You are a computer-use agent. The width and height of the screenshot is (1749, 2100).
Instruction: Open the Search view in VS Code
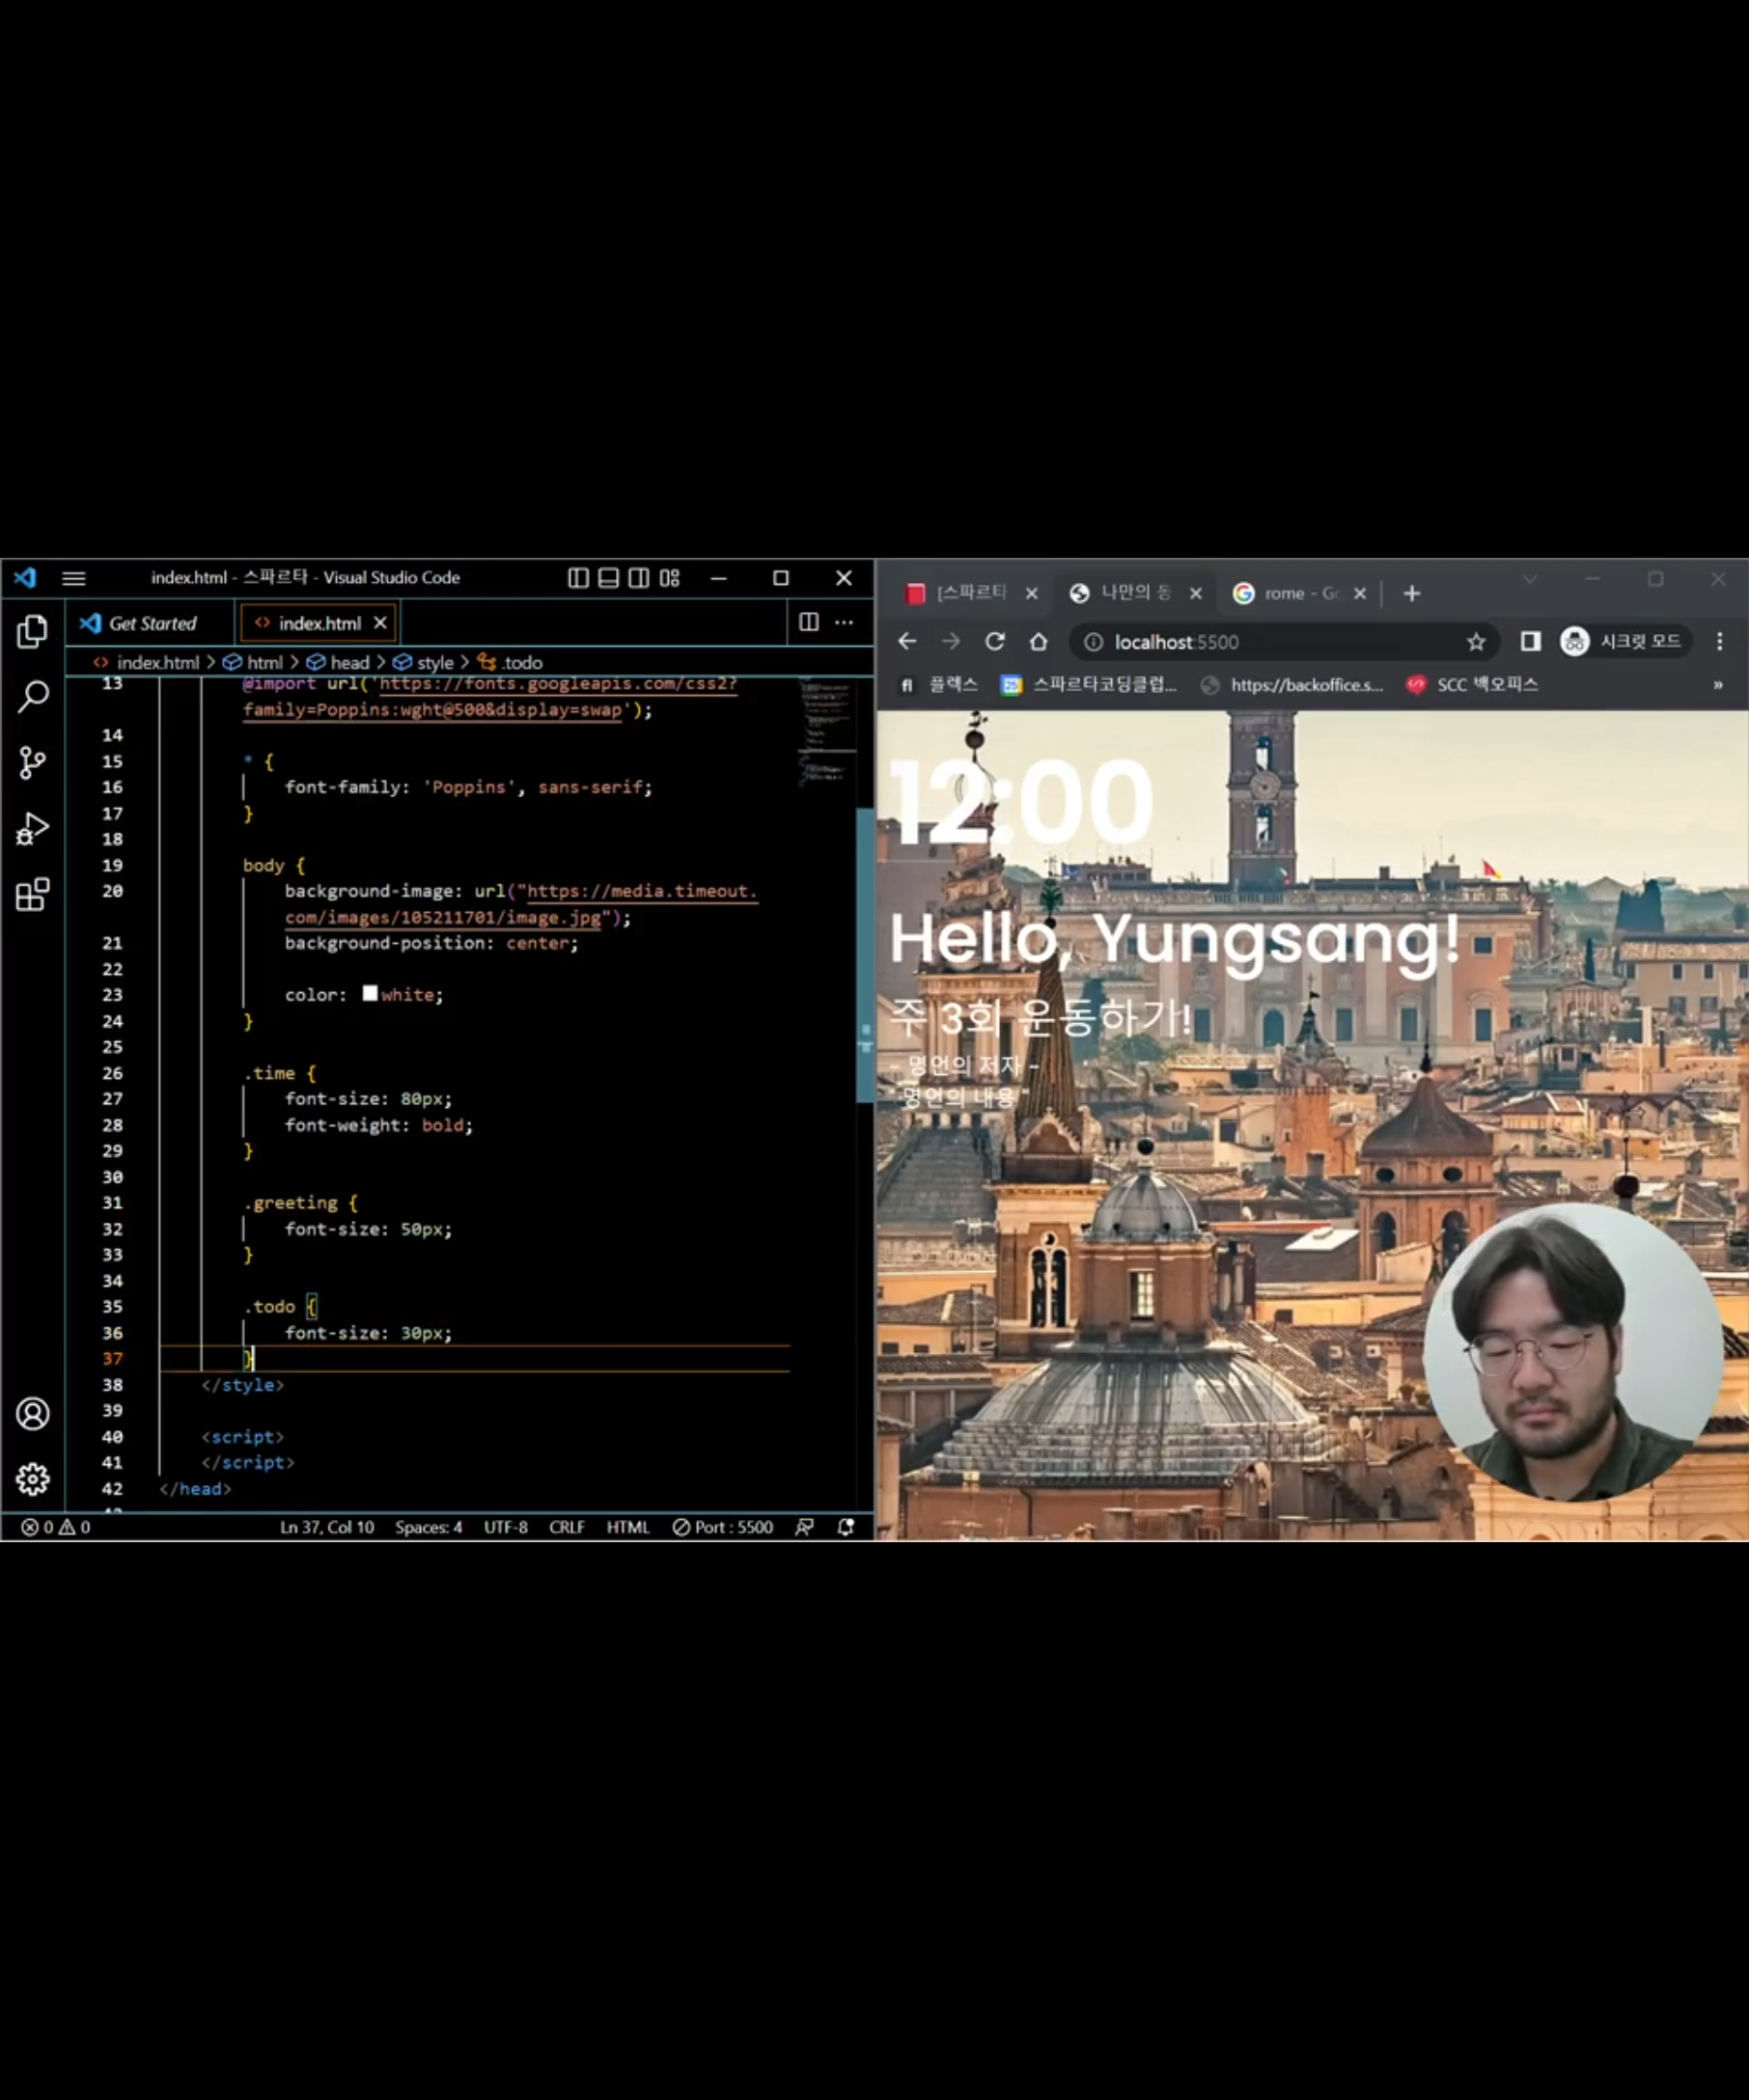32,696
